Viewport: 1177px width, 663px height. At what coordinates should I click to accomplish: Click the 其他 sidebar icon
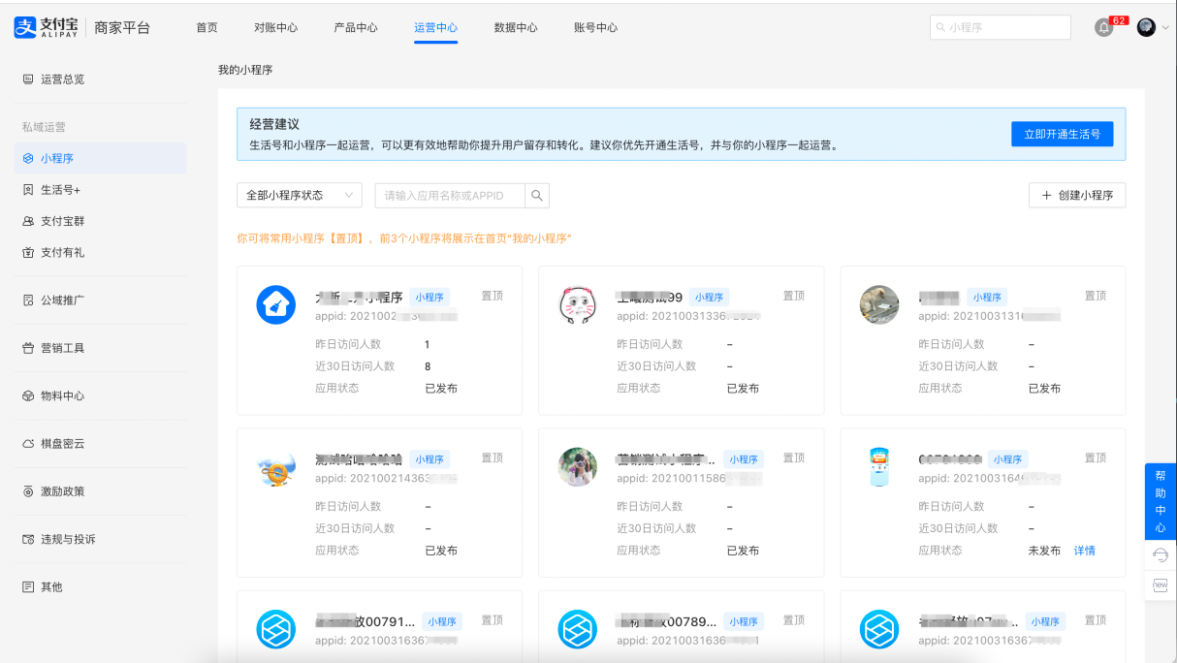tap(28, 587)
